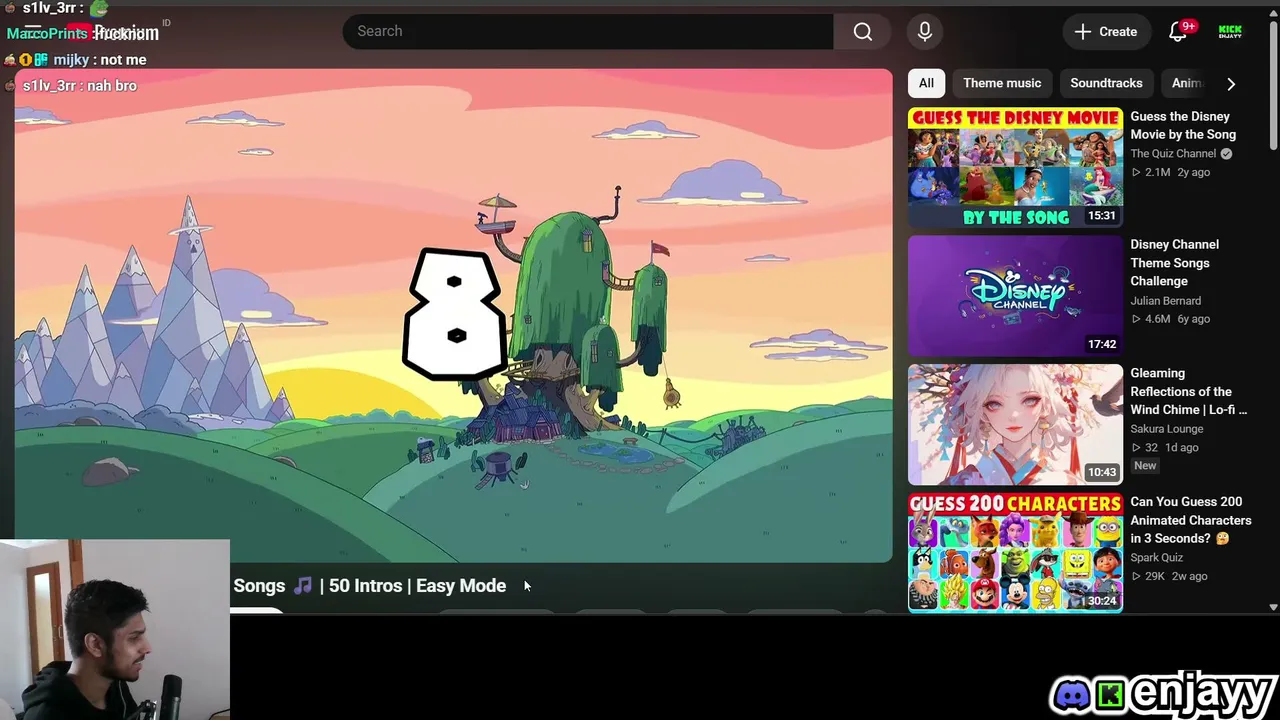Select the Soundtracks chip

(1106, 83)
